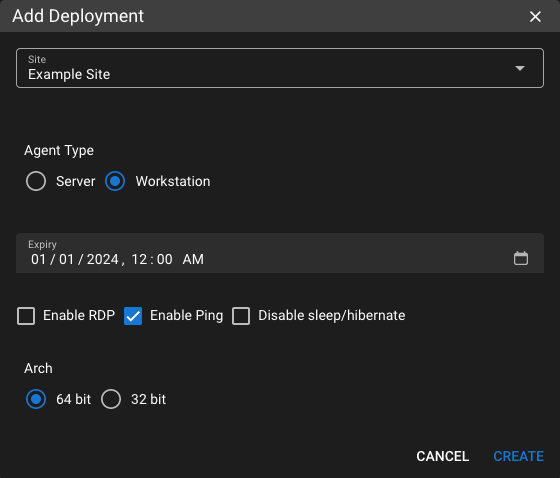Choose 32 bit architecture
The height and width of the screenshot is (478, 560).
pos(111,399)
